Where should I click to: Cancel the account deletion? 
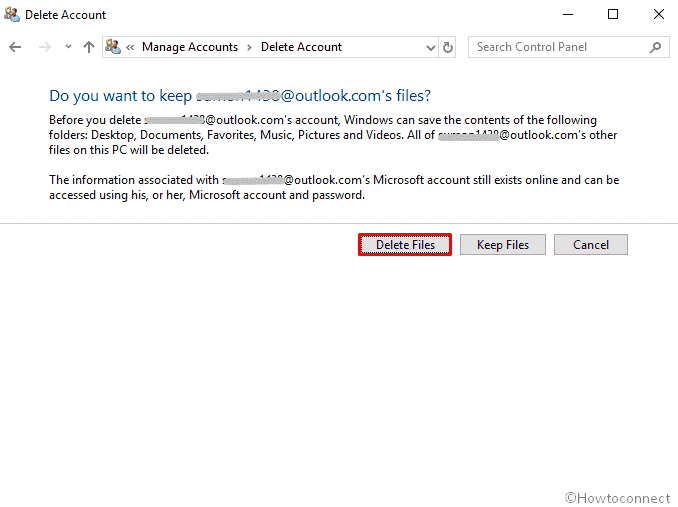[x=591, y=245]
